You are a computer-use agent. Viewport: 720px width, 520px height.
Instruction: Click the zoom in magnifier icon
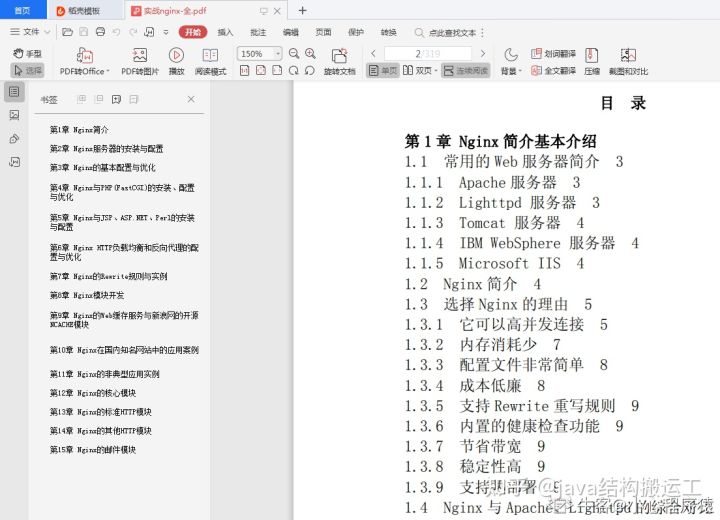[310, 54]
